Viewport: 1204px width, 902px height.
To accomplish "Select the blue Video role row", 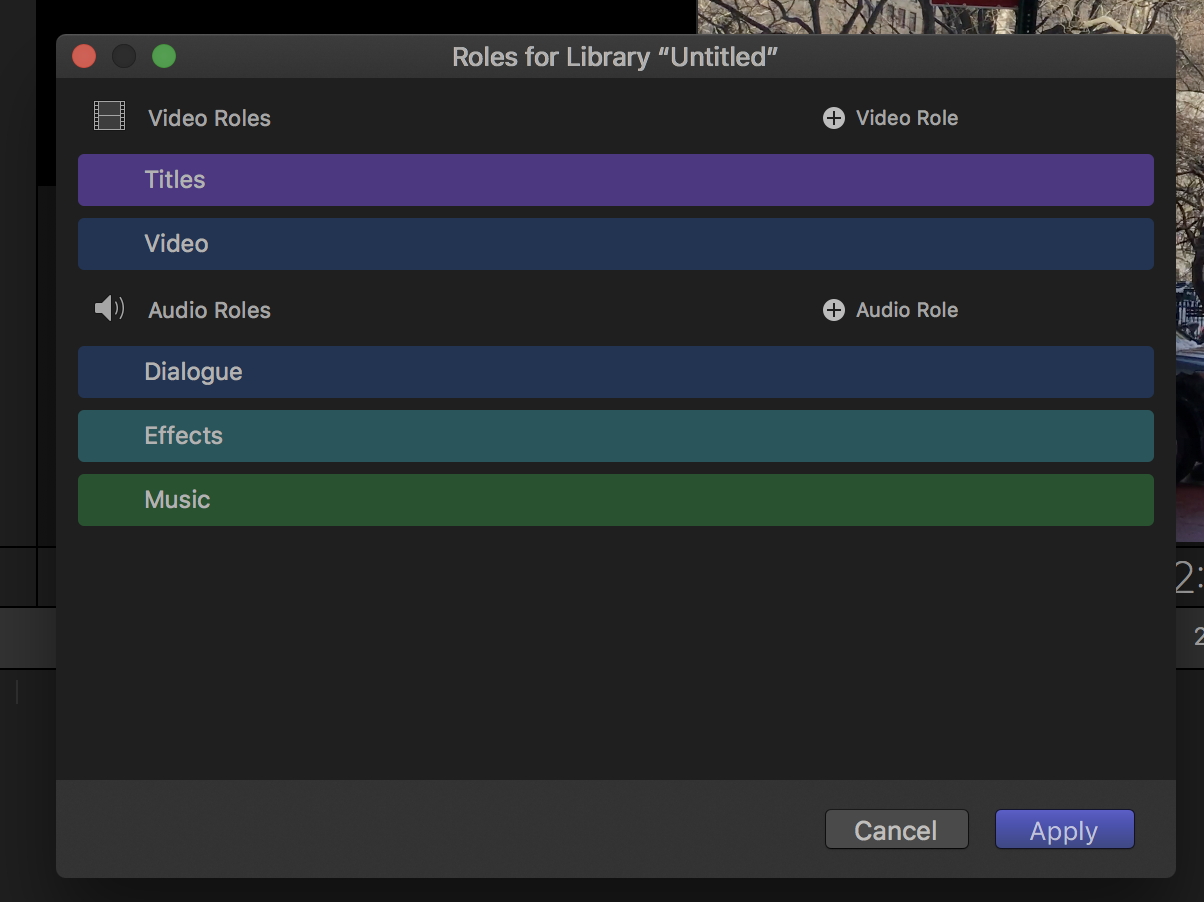I will (x=616, y=244).
